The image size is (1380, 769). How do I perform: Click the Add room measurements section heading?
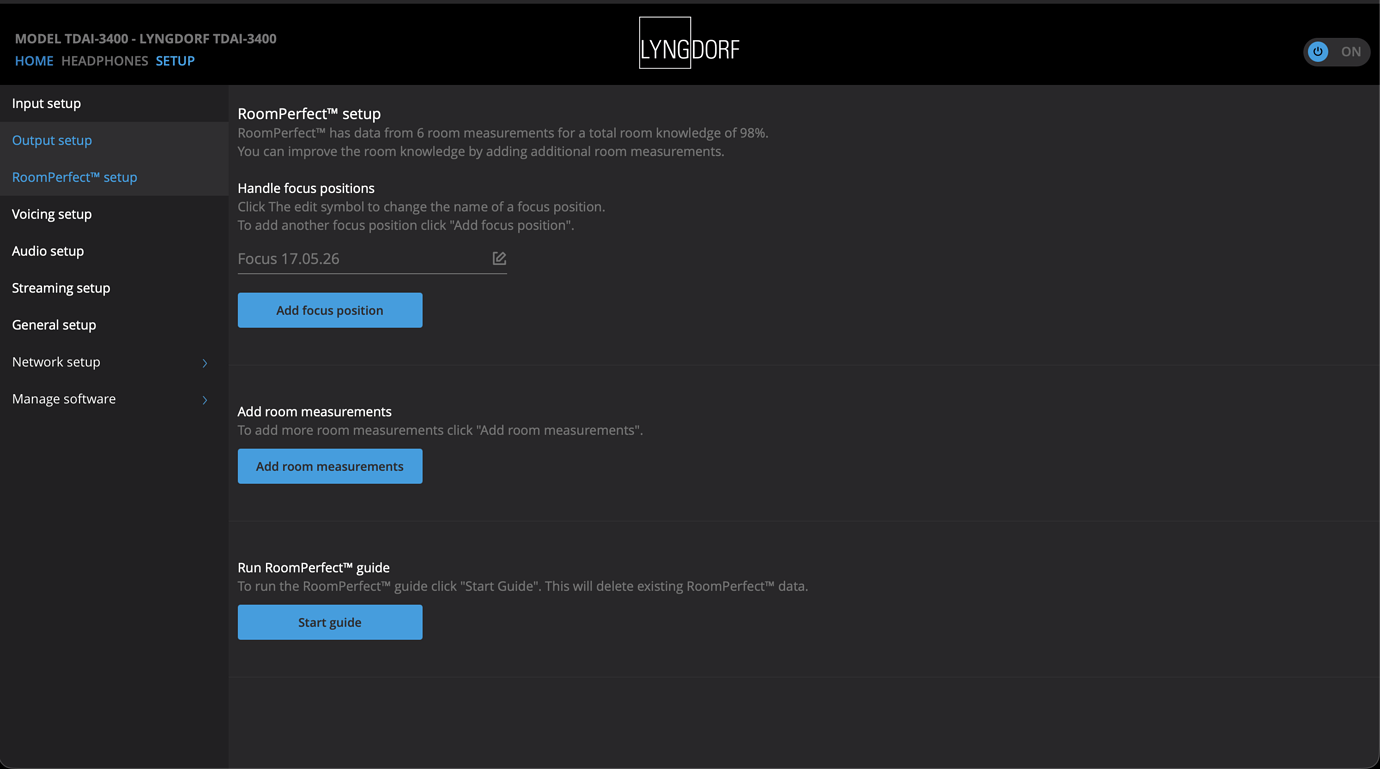pos(314,411)
